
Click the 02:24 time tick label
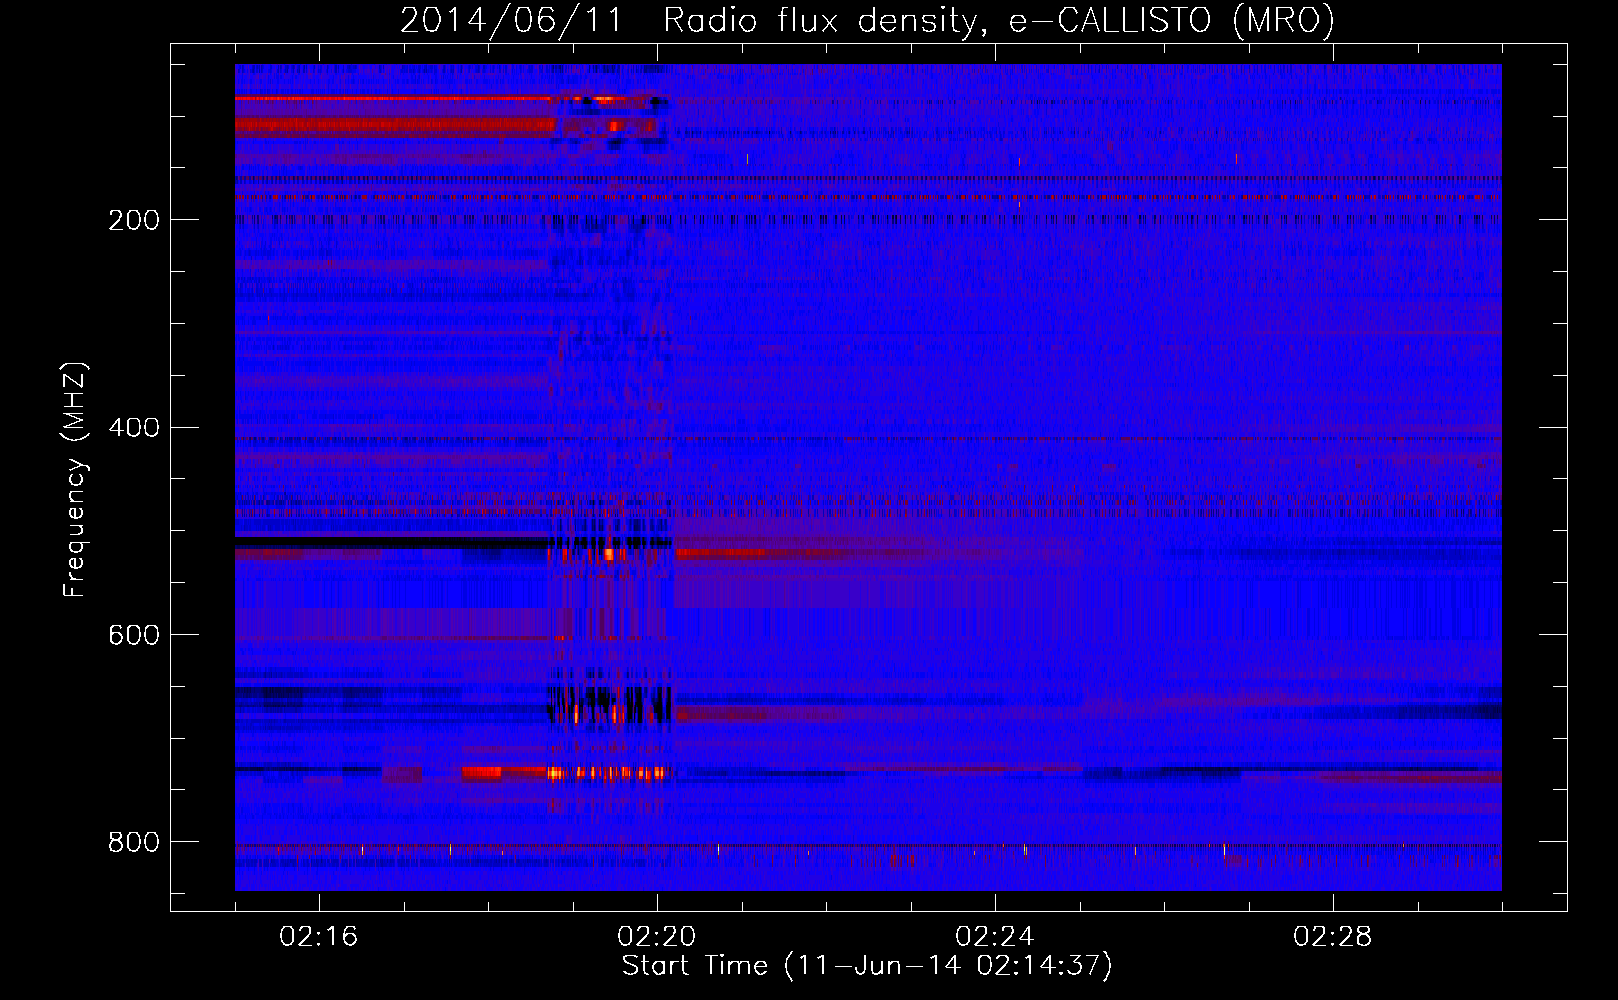(x=995, y=937)
